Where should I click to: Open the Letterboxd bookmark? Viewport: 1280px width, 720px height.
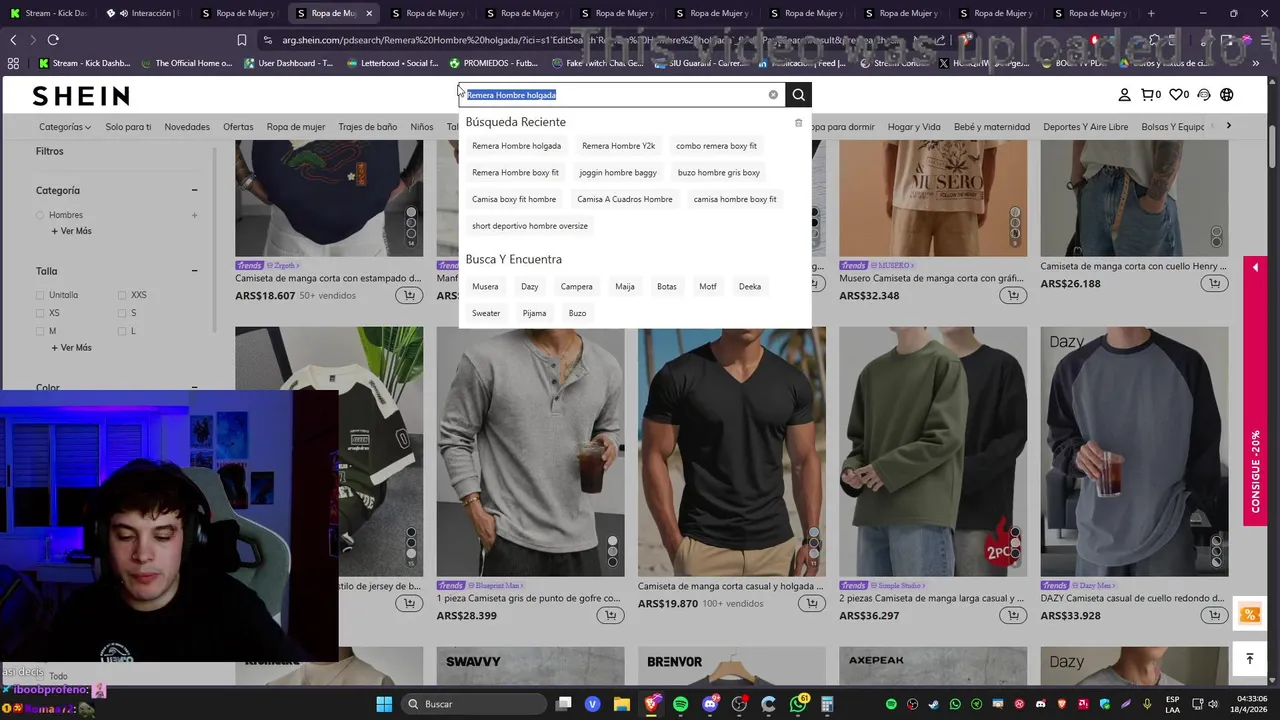(x=393, y=63)
